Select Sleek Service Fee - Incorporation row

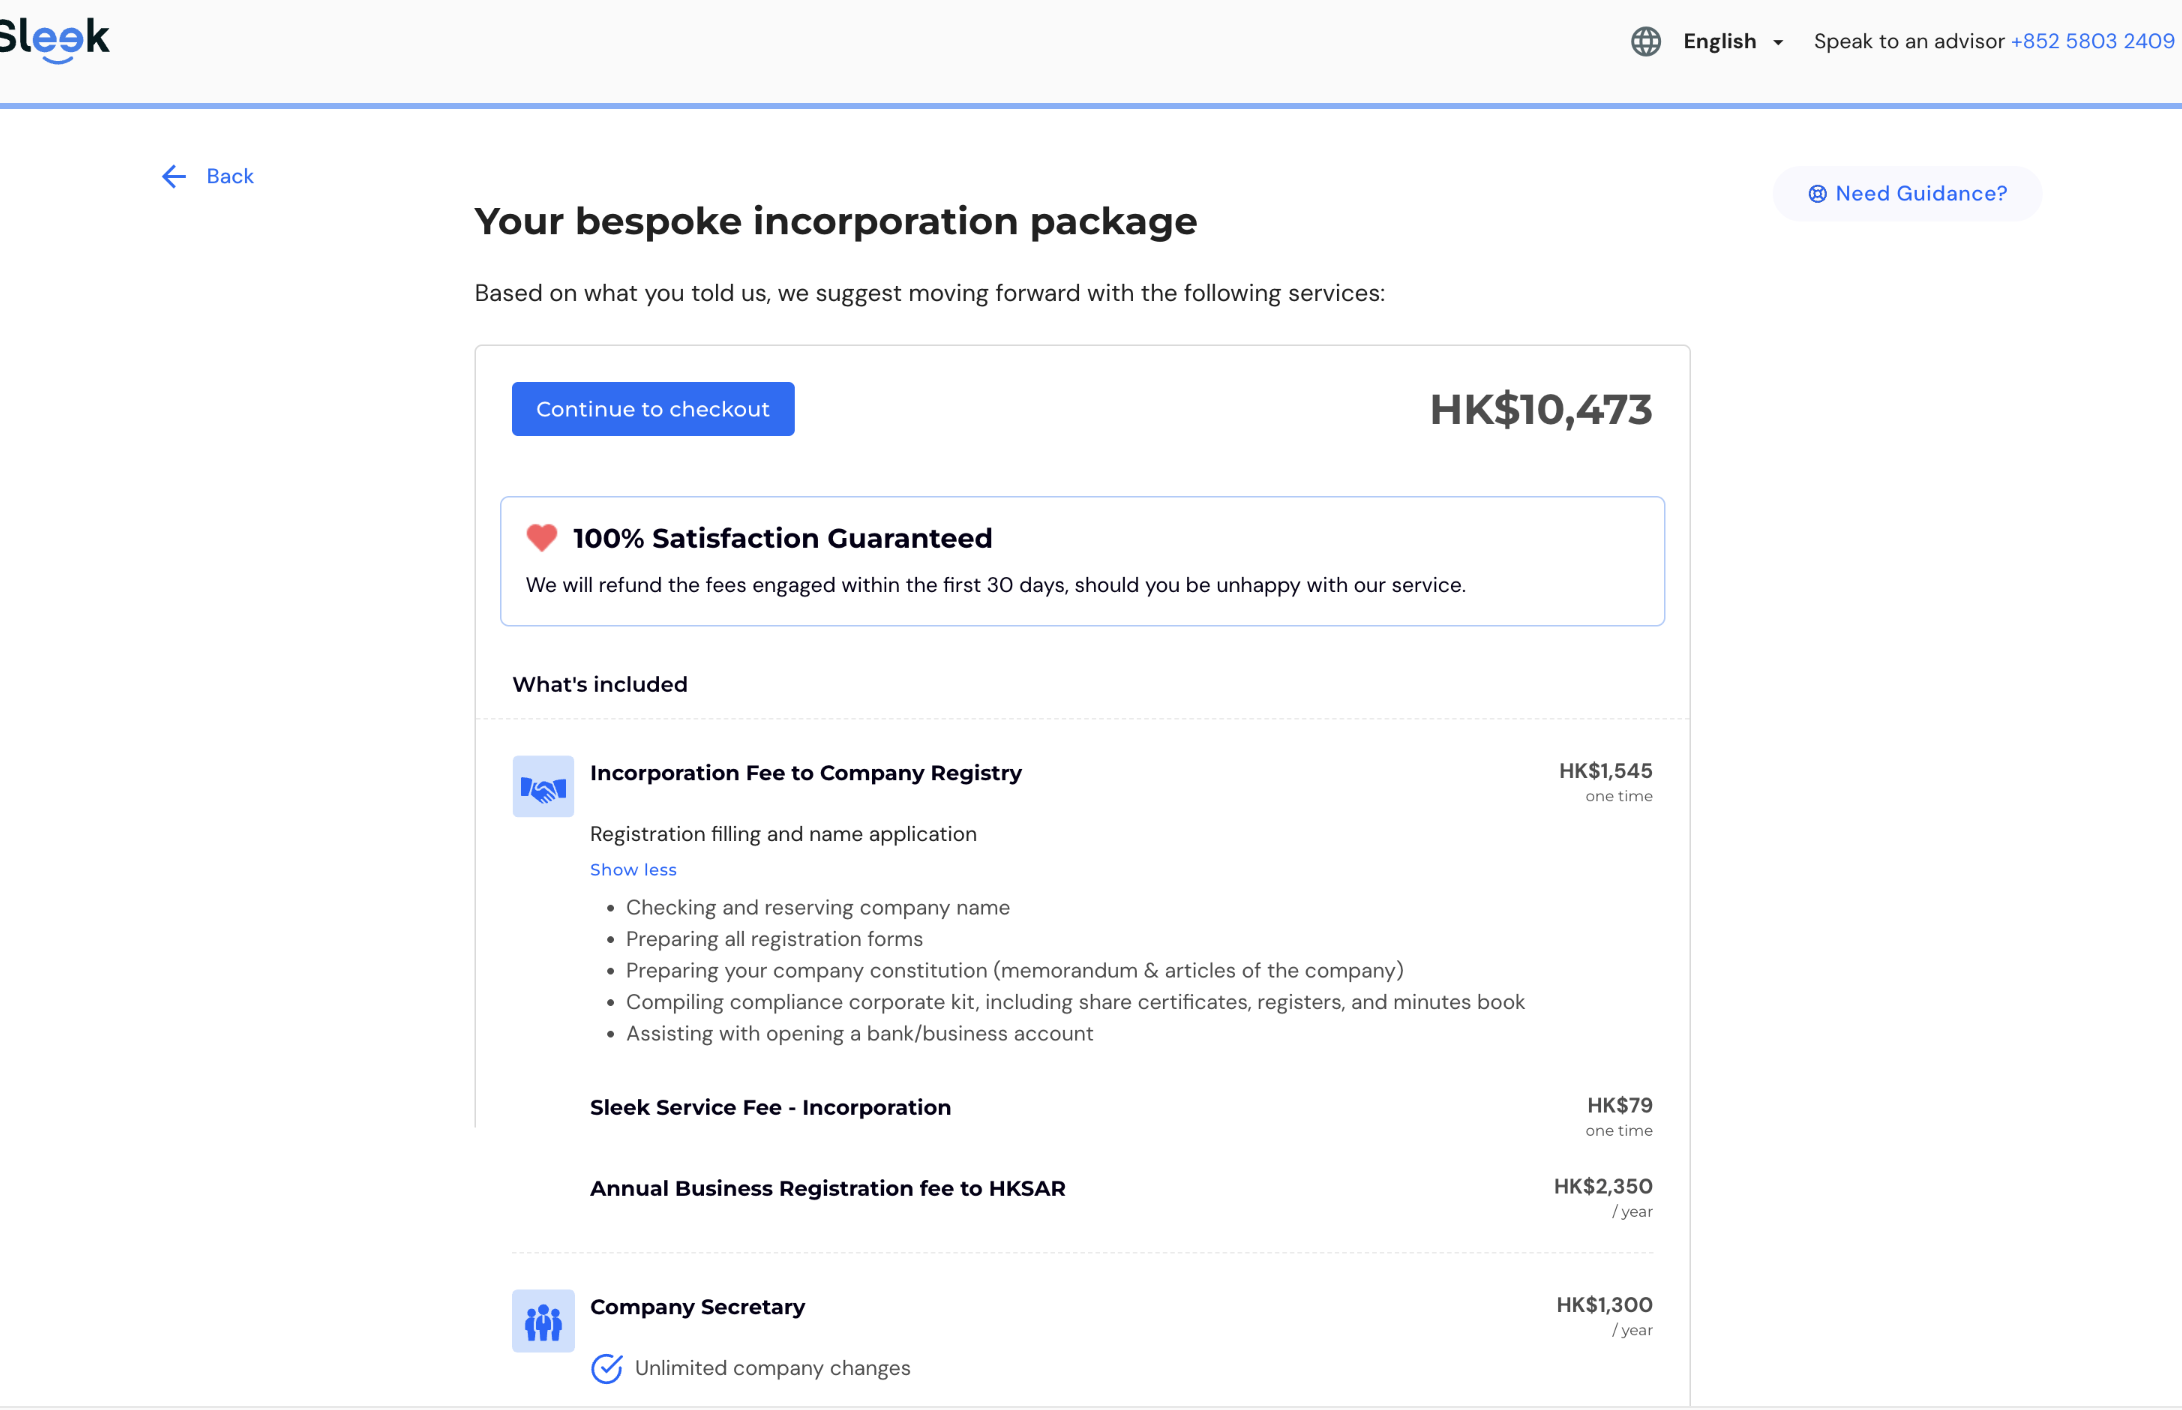tap(1121, 1115)
